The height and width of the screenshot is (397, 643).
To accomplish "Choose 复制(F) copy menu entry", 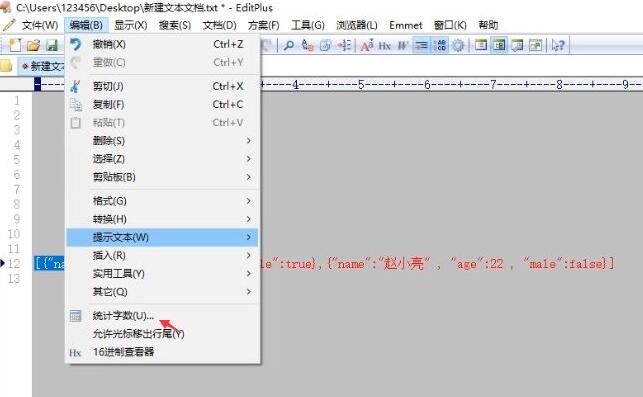I will (163, 105).
